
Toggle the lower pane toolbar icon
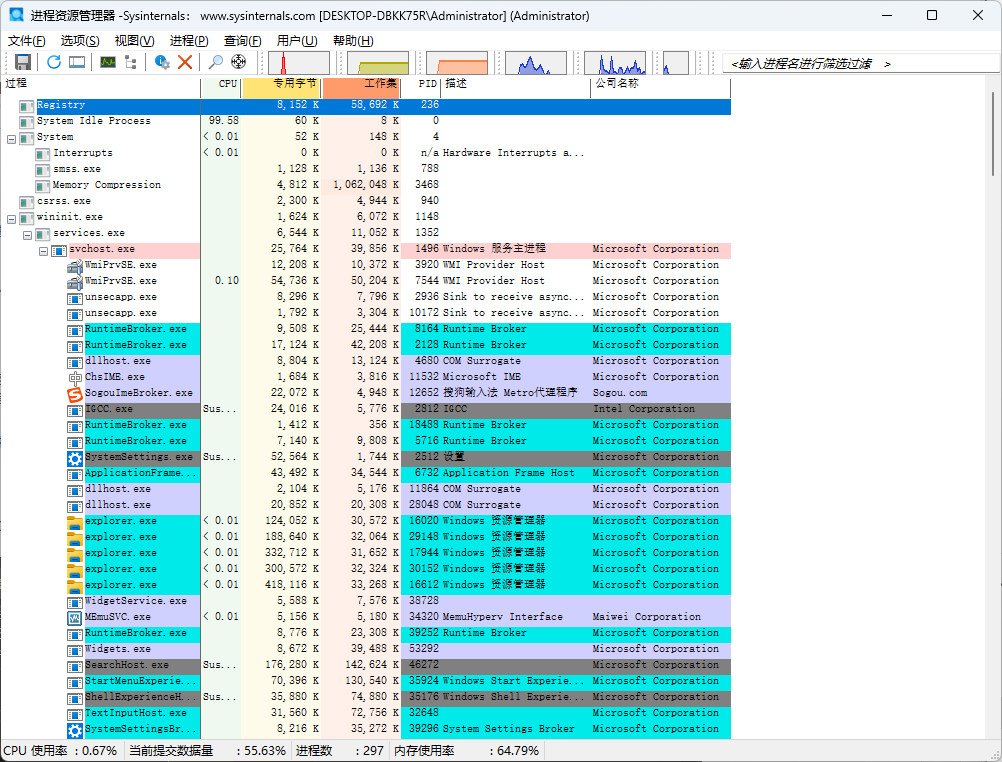[77, 62]
